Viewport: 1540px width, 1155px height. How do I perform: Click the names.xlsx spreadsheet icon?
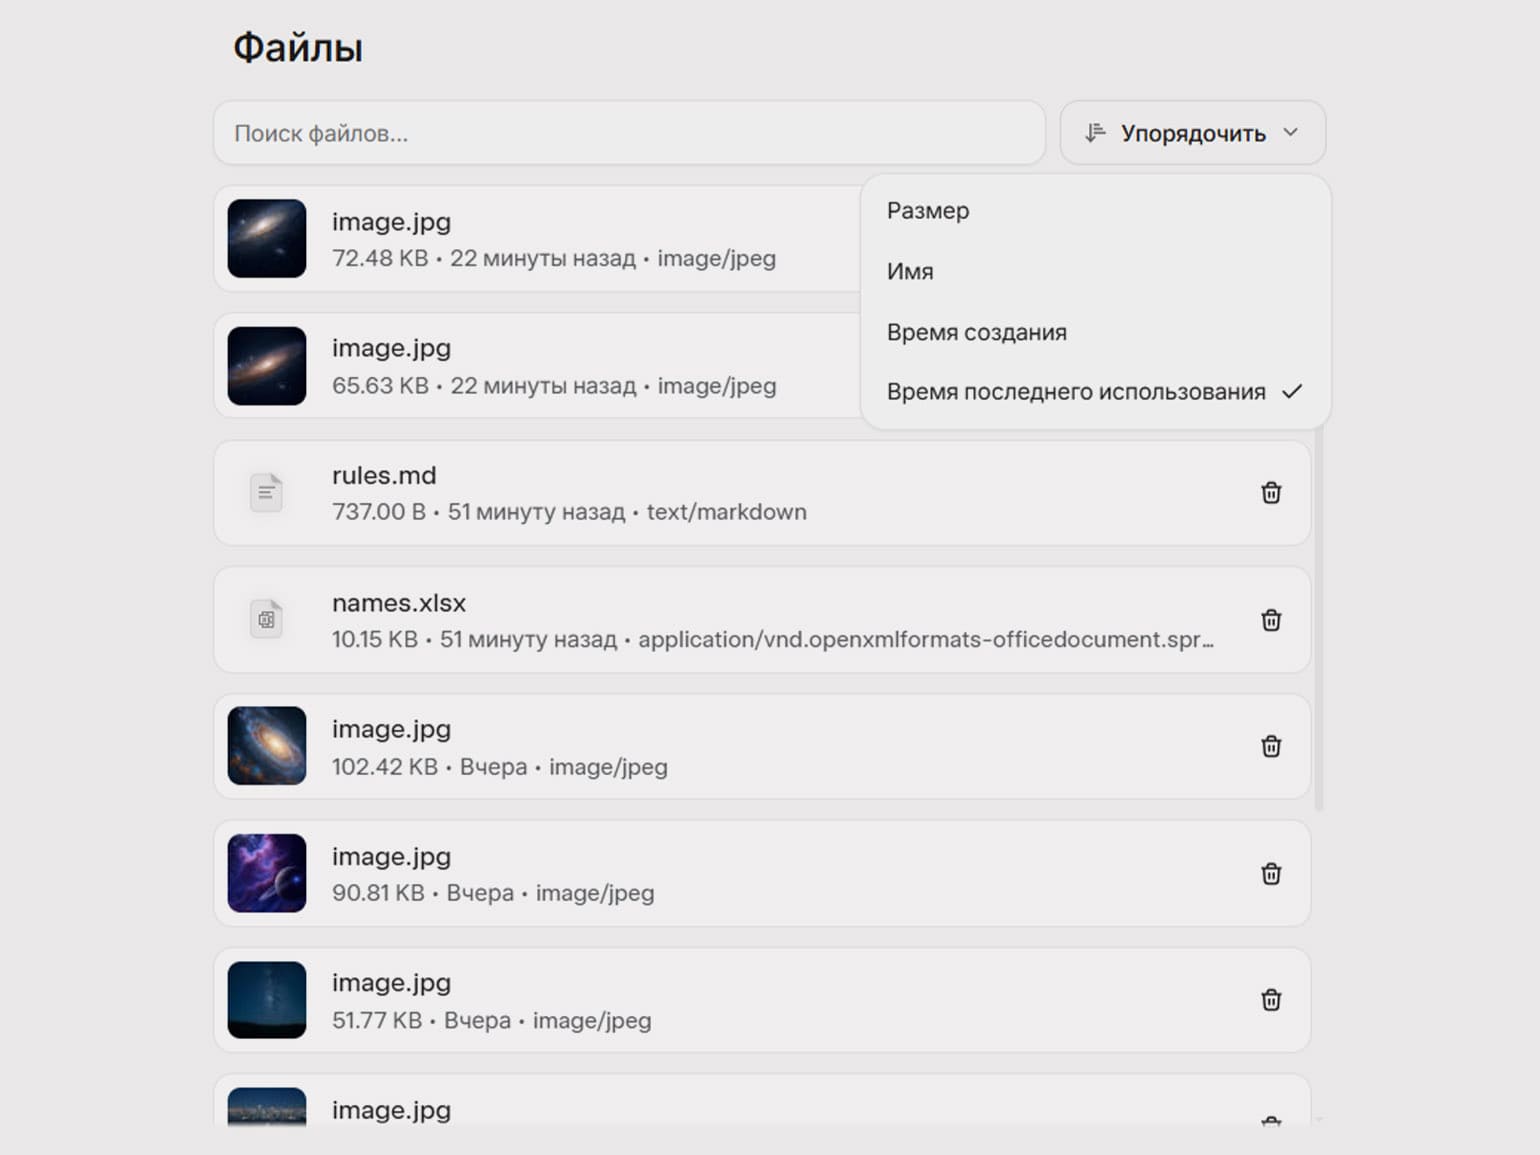click(x=266, y=620)
